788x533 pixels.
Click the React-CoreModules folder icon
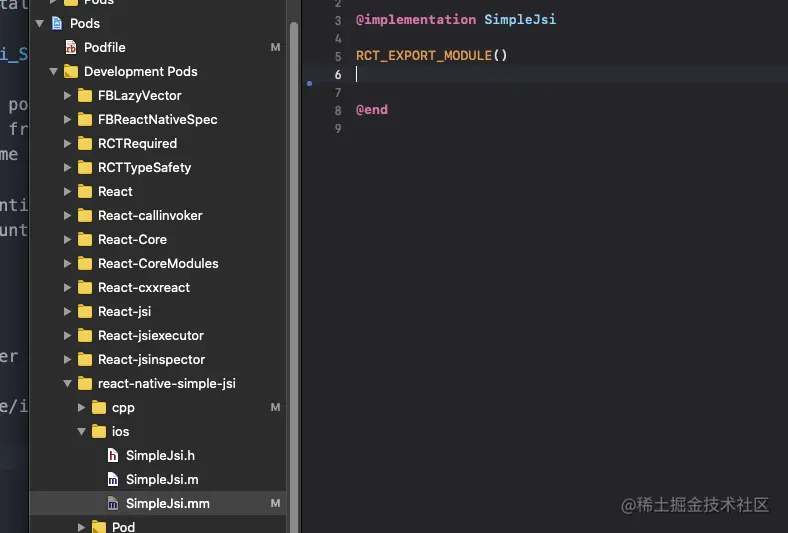85,263
